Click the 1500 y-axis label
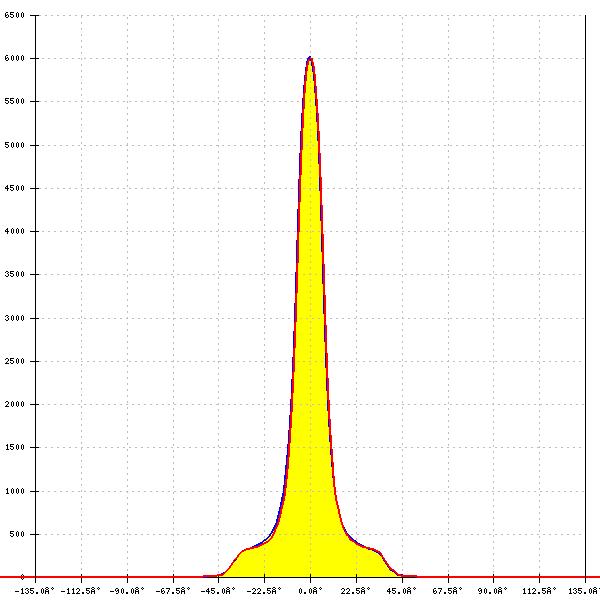The image size is (600, 600). 15,447
